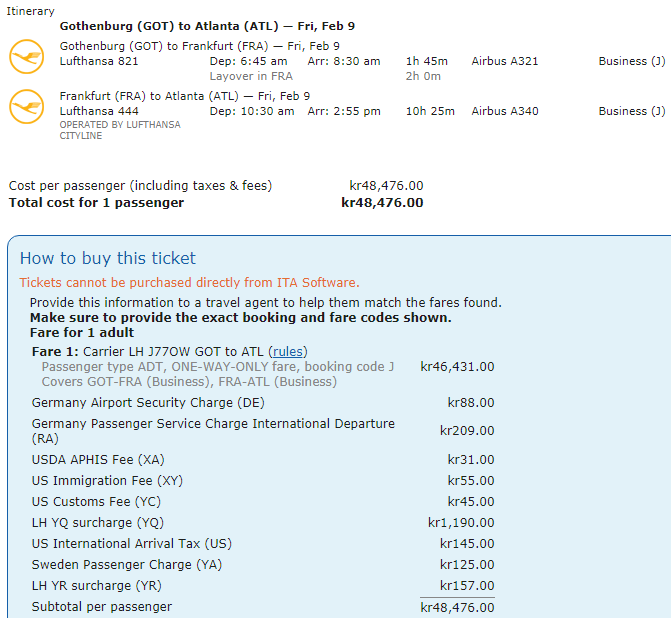The width and height of the screenshot is (671, 618).
Task: Click 'Gothenburg (GOT) to Frankfurt (FRA)' segment title
Action: [164, 46]
